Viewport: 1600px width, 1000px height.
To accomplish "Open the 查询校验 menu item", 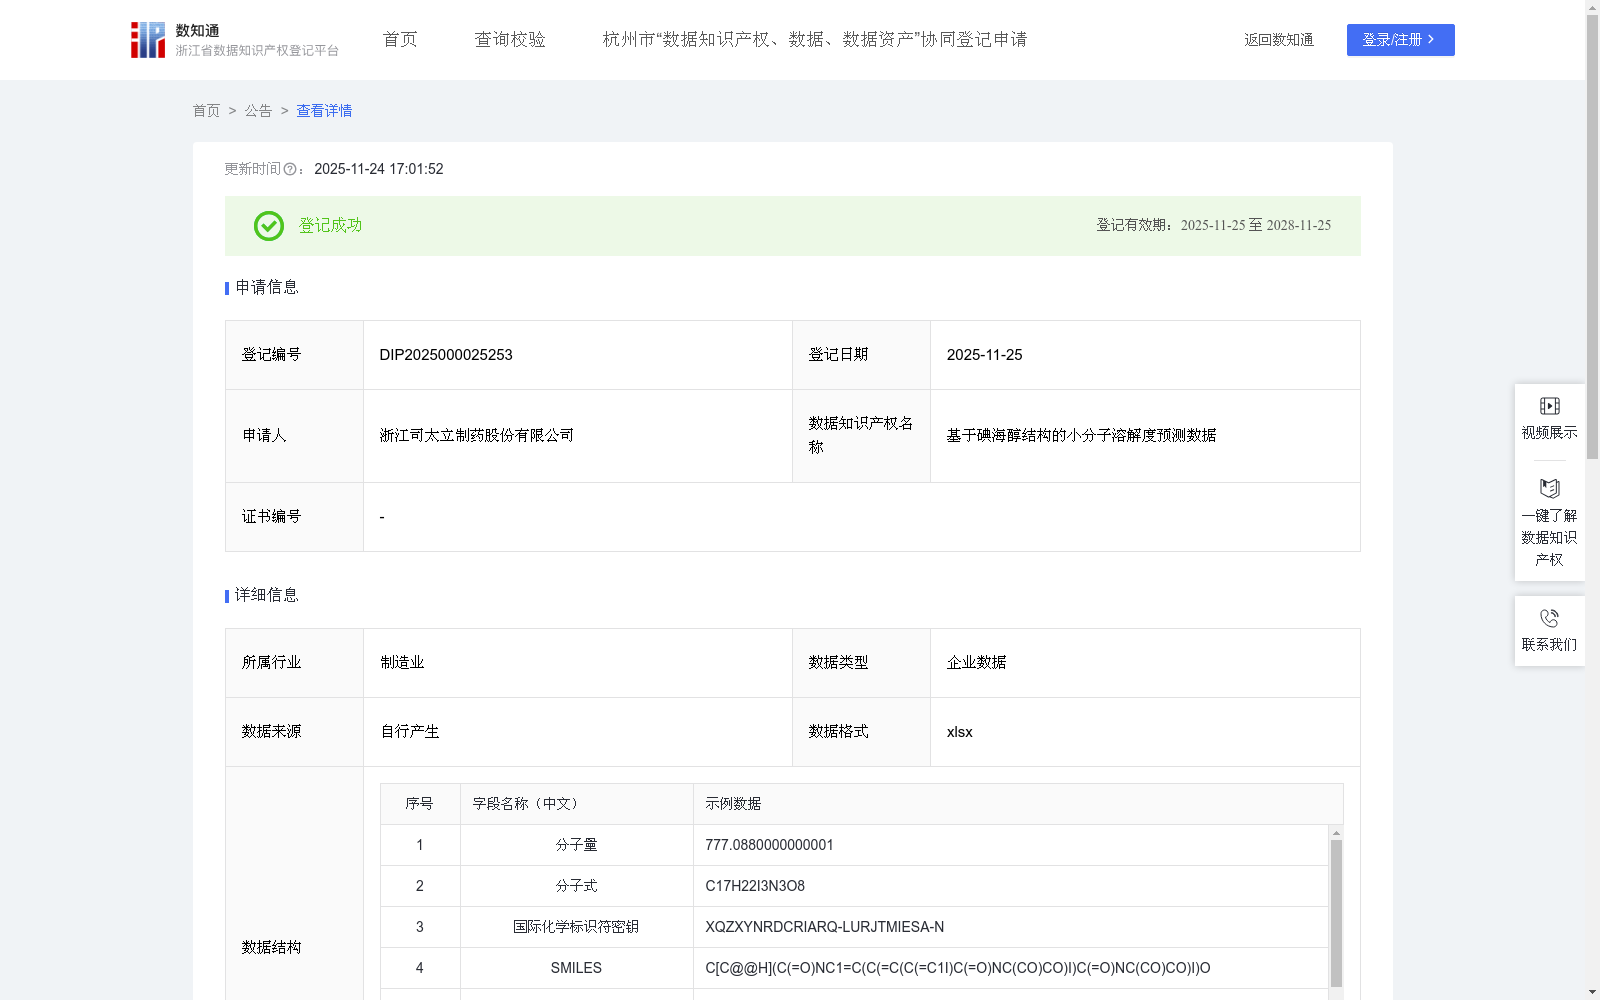I will pos(510,40).
